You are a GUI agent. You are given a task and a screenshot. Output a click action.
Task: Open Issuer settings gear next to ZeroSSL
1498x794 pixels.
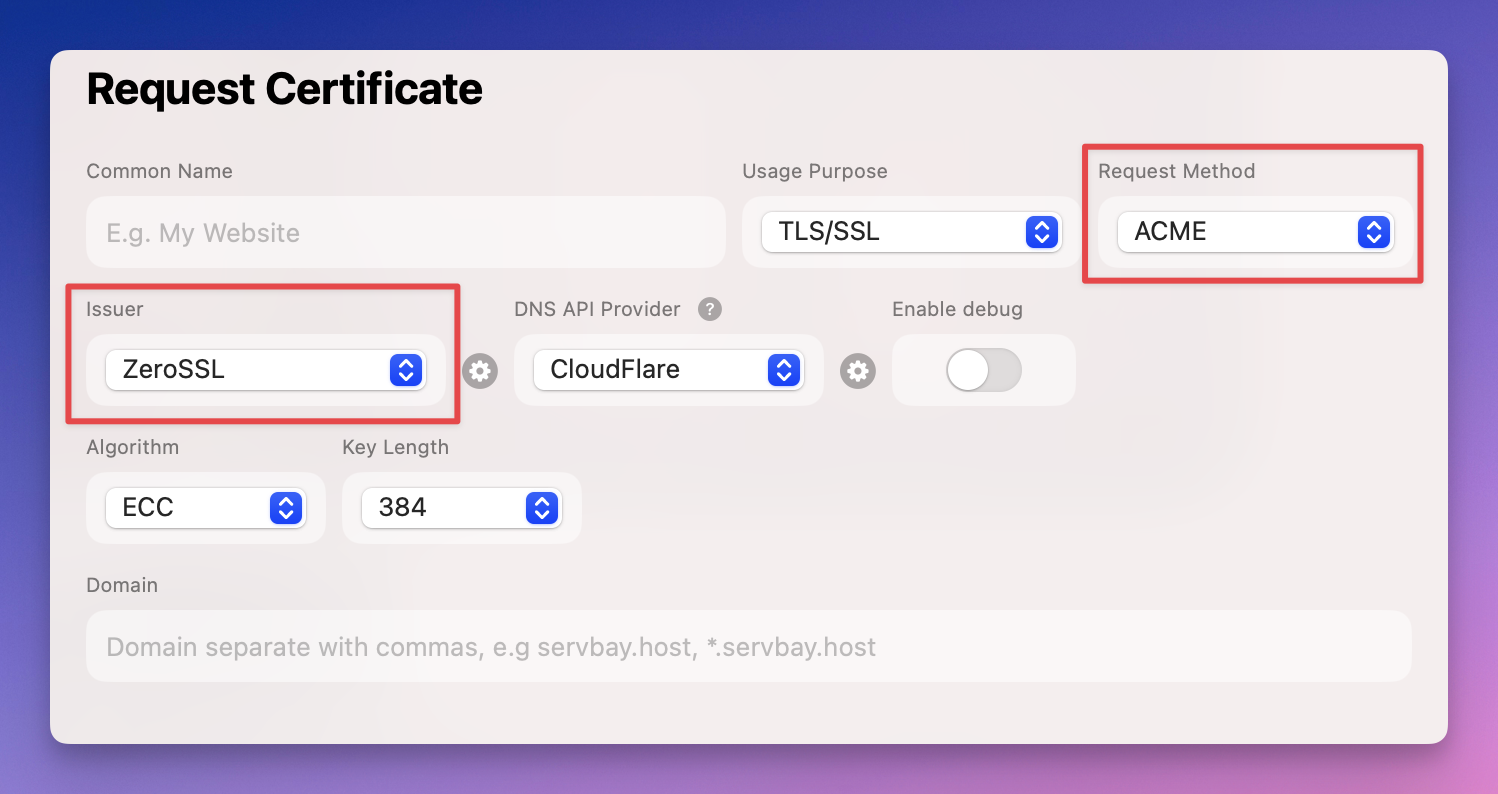click(480, 371)
